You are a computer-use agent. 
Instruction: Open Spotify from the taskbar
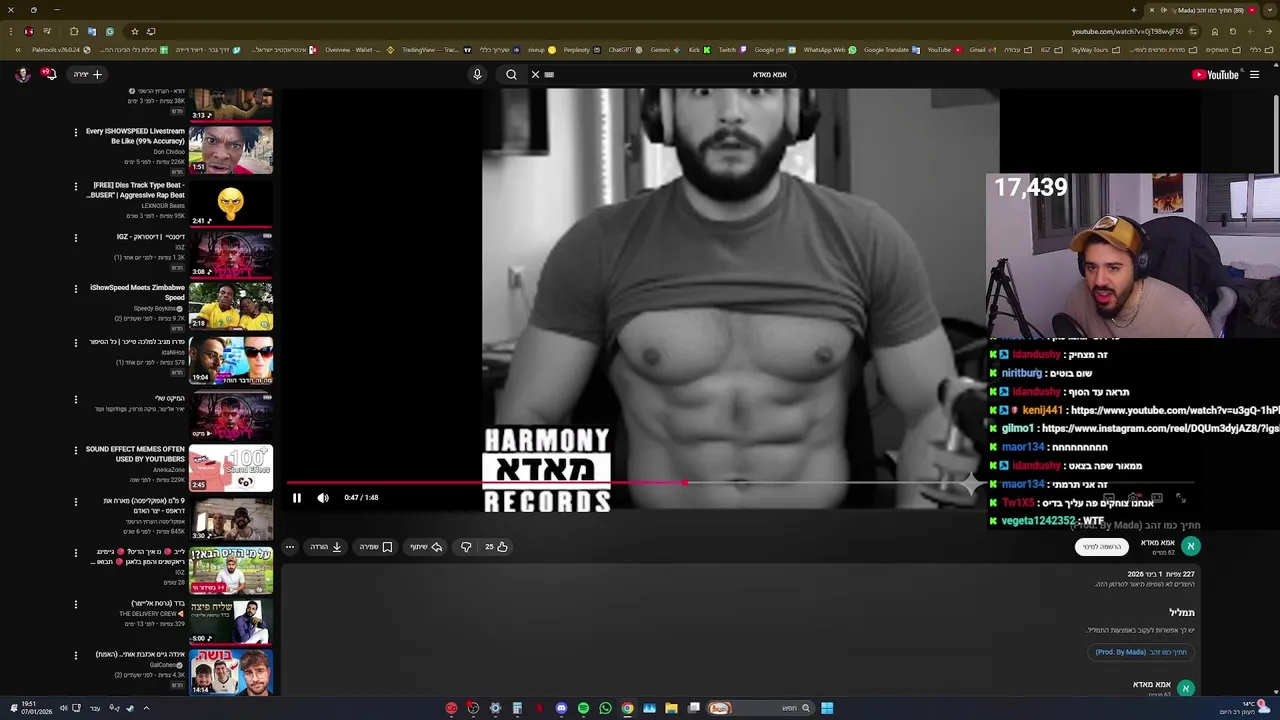(583, 708)
